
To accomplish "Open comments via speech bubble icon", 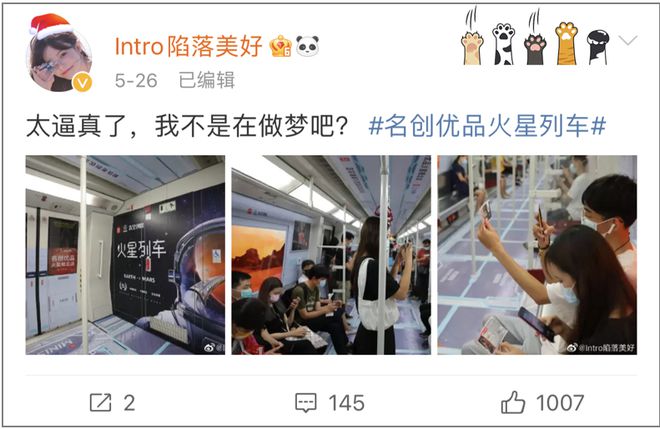I will tap(306, 403).
